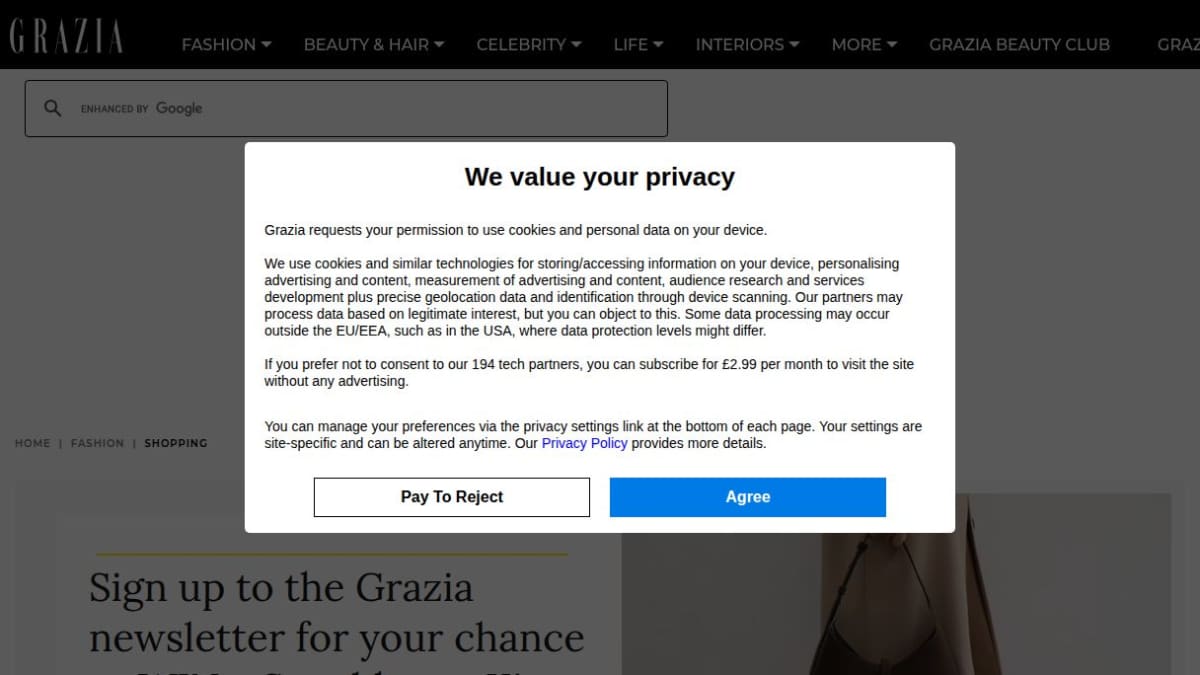This screenshot has height=675, width=1200.
Task: Expand the Celebrity dropdown arrow
Action: [576, 44]
